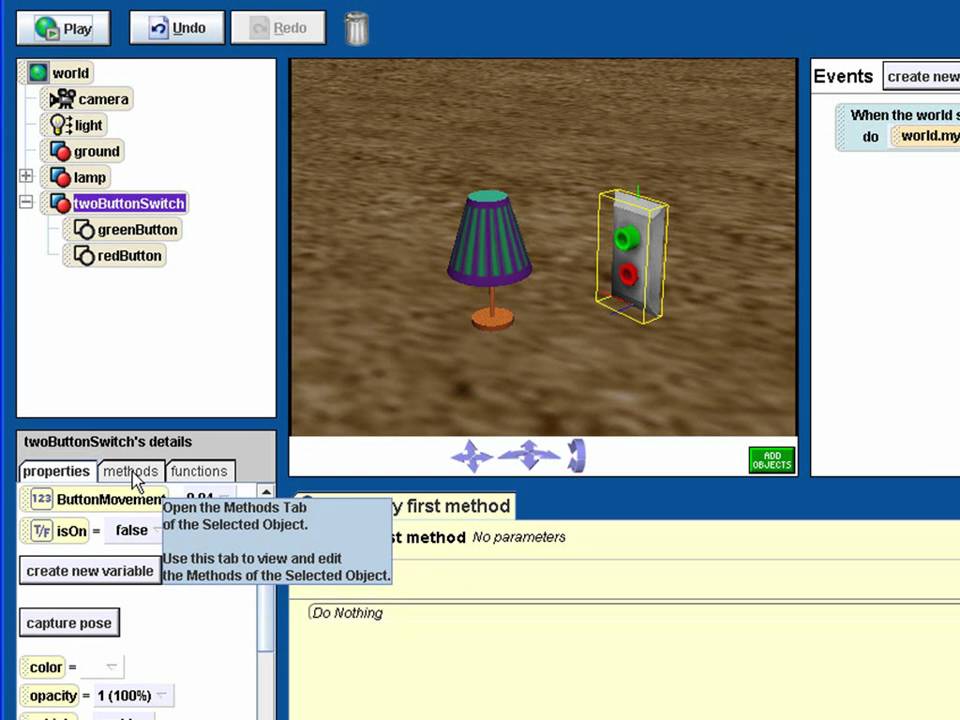Select the 'redButton' label in tree
Image resolution: width=960 pixels, height=720 pixels.
[130, 255]
